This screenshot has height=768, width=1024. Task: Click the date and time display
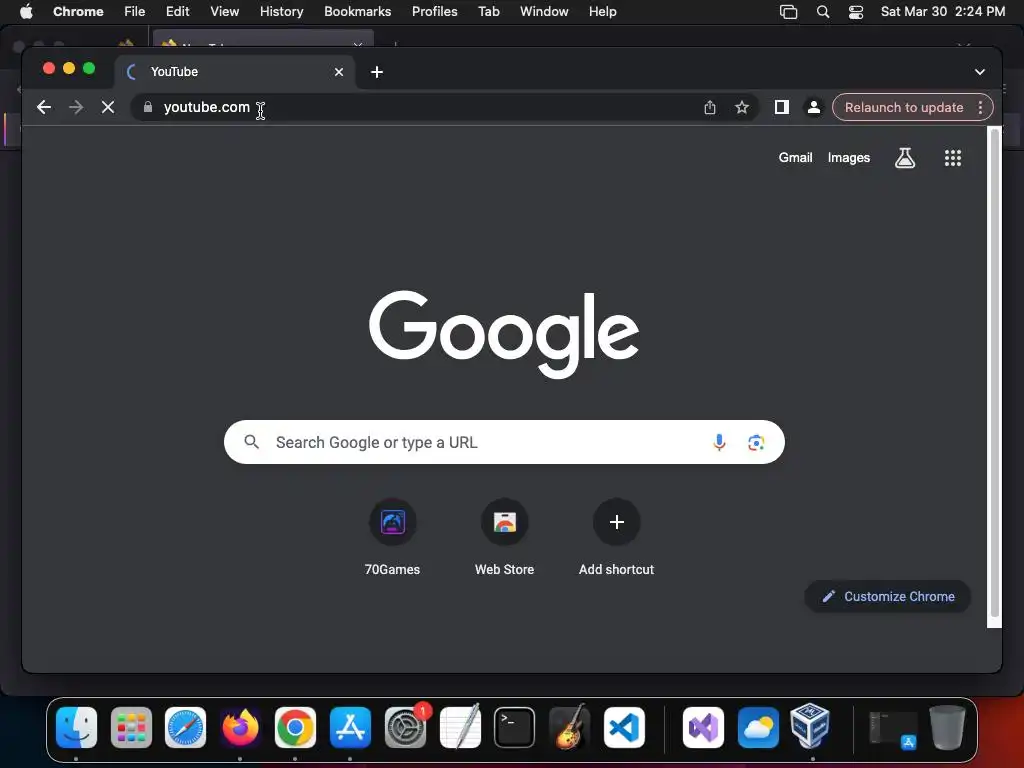[942, 11]
